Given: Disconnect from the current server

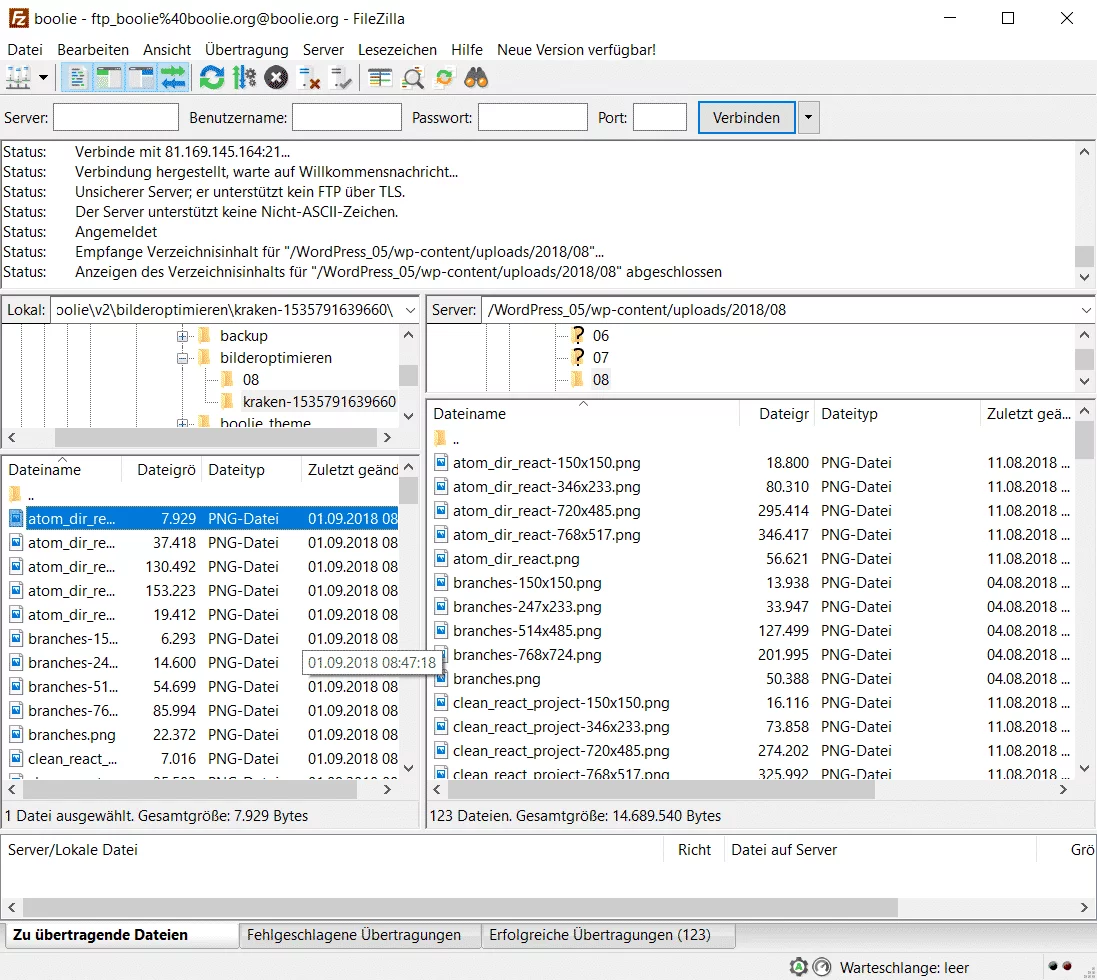Looking at the screenshot, I should click(309, 78).
